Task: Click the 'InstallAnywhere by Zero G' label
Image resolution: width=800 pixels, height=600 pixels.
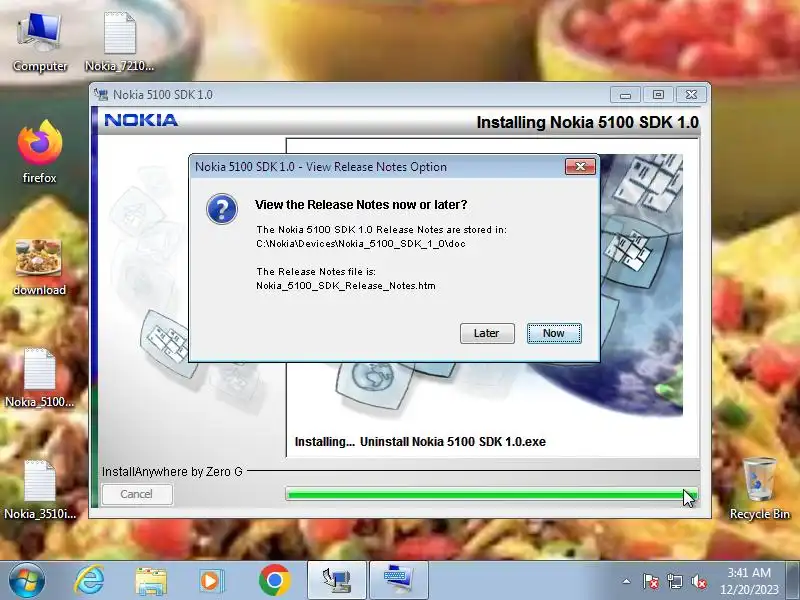Action: (x=172, y=471)
